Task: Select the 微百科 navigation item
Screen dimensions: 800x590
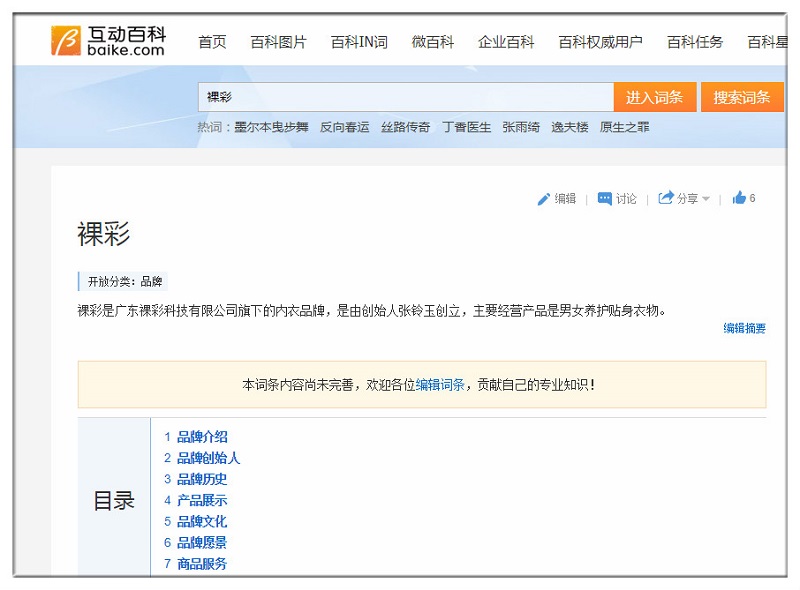Action: (432, 42)
